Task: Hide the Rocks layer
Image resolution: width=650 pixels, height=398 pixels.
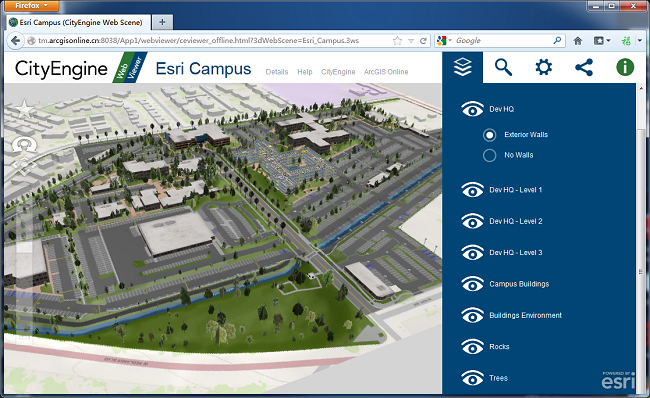Action: (x=472, y=347)
